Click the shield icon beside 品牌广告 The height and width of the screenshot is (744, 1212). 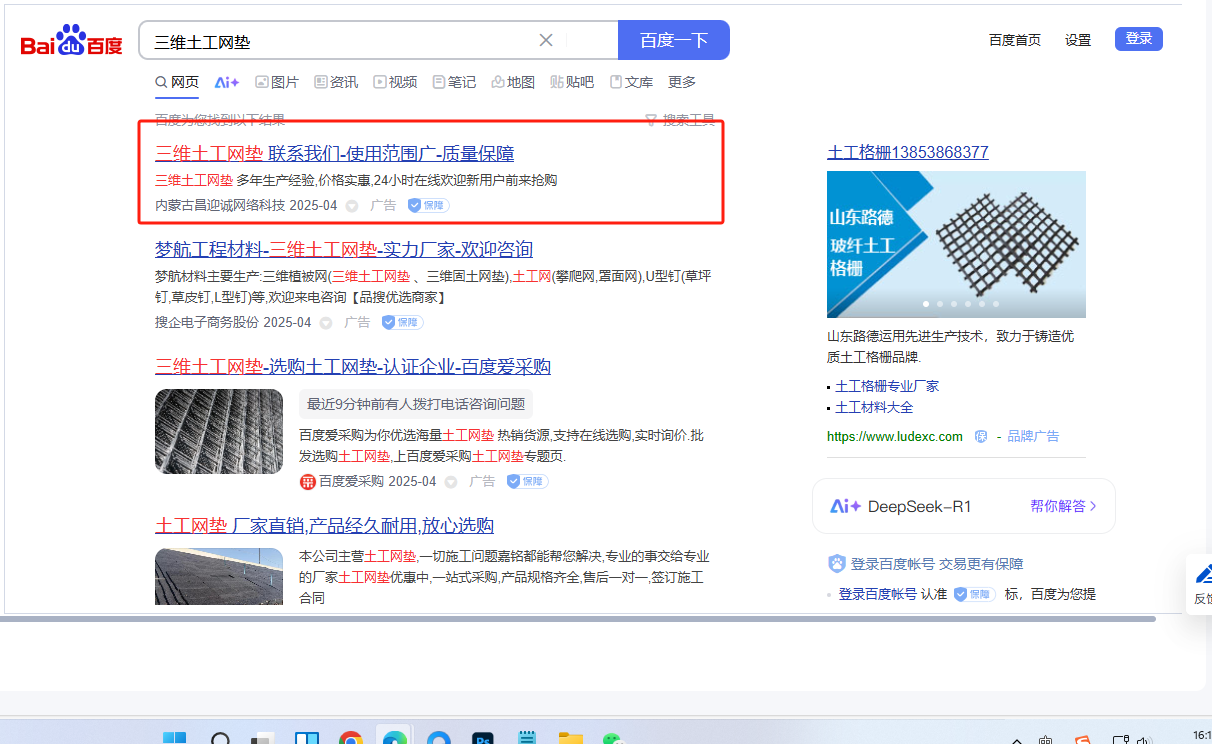click(x=981, y=436)
